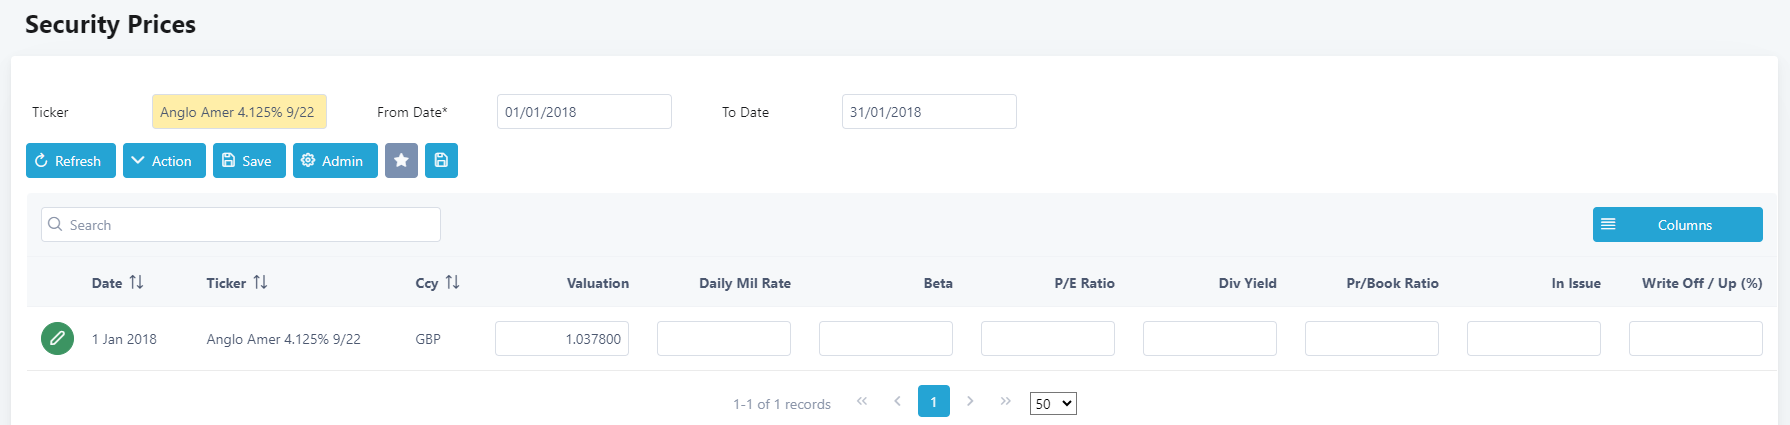1790x425 pixels.
Task: Click the grid Search box
Action: pyautogui.click(x=241, y=225)
